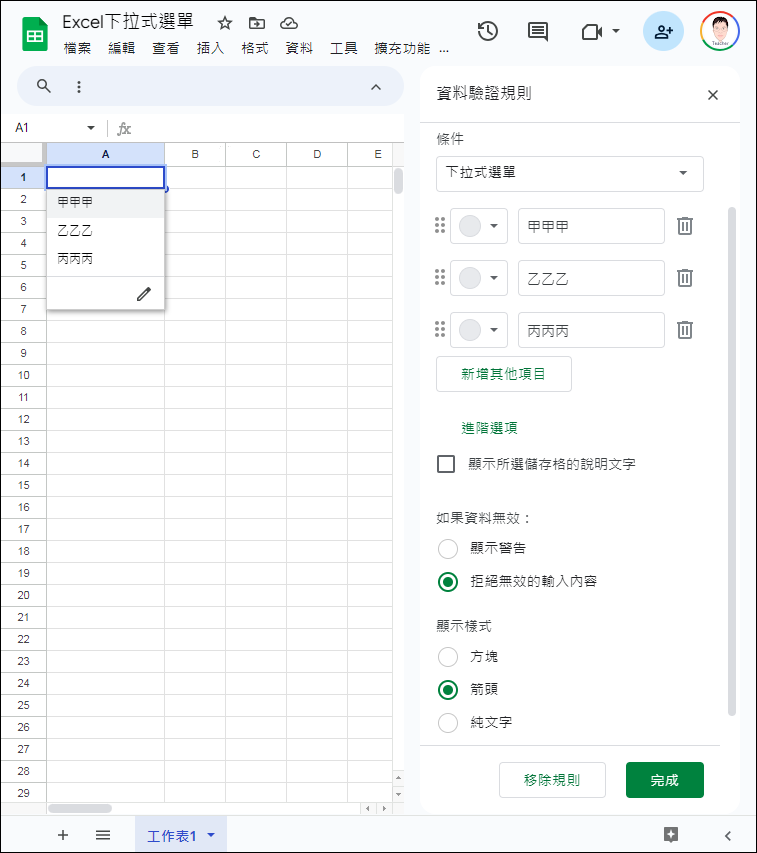Select 甲甲甲 from the cell dropdown list
757x853 pixels.
pos(106,203)
